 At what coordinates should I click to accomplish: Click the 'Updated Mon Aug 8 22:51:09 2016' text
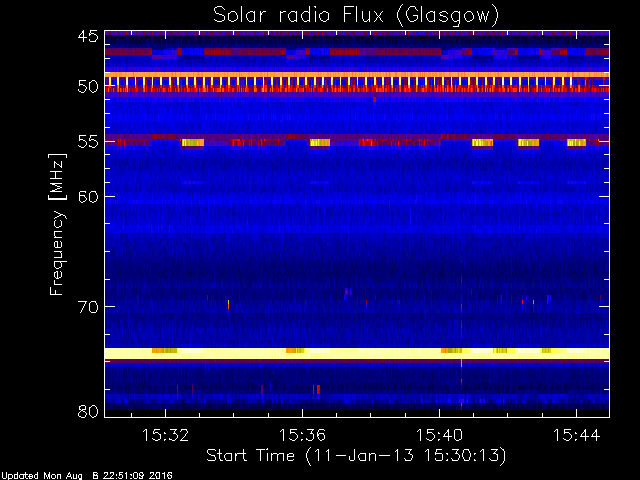(x=87, y=476)
